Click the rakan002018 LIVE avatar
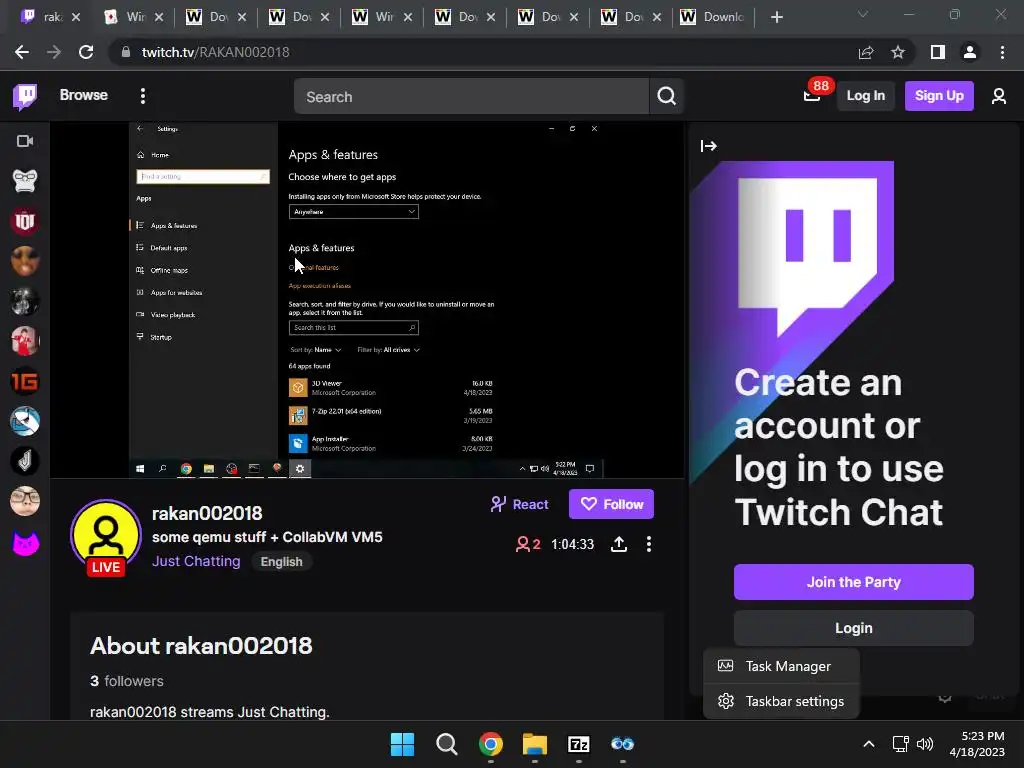This screenshot has height=768, width=1024. (106, 537)
